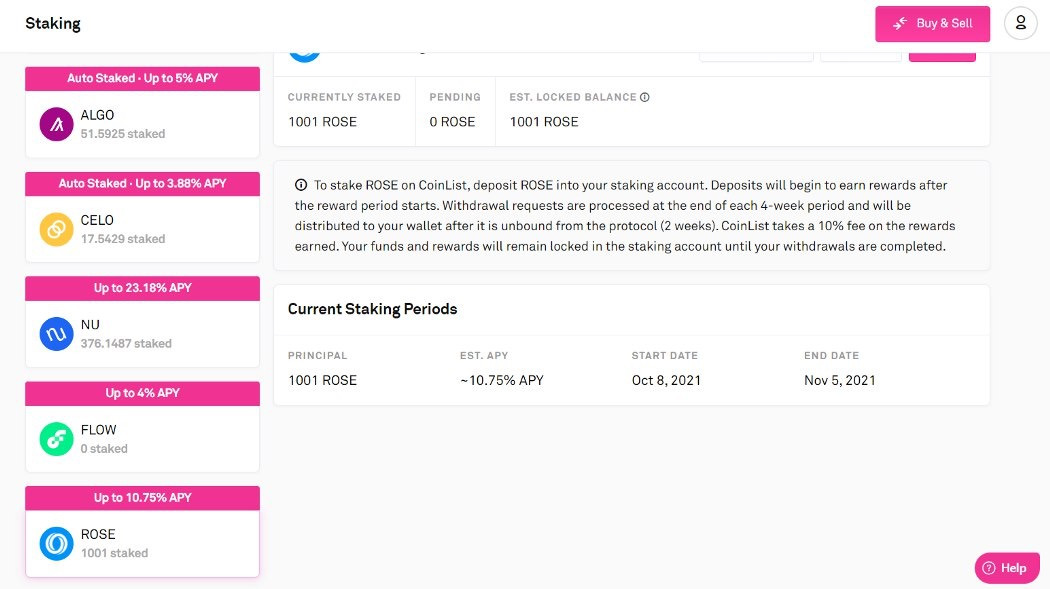Click start date Oct 8, 2021
Viewport: 1050px width, 589px height.
(666, 380)
